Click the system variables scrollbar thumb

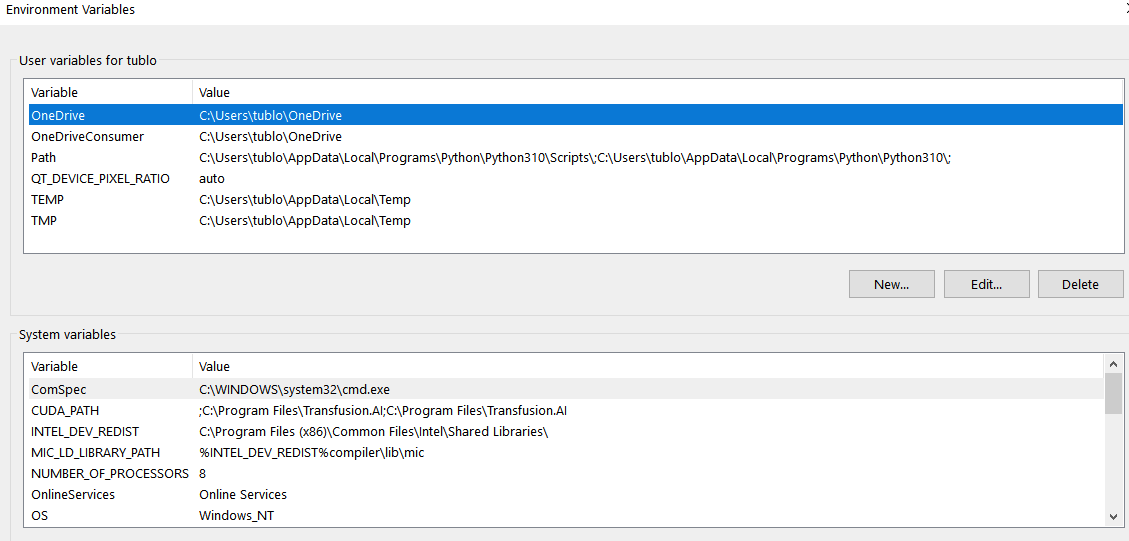click(x=1113, y=393)
